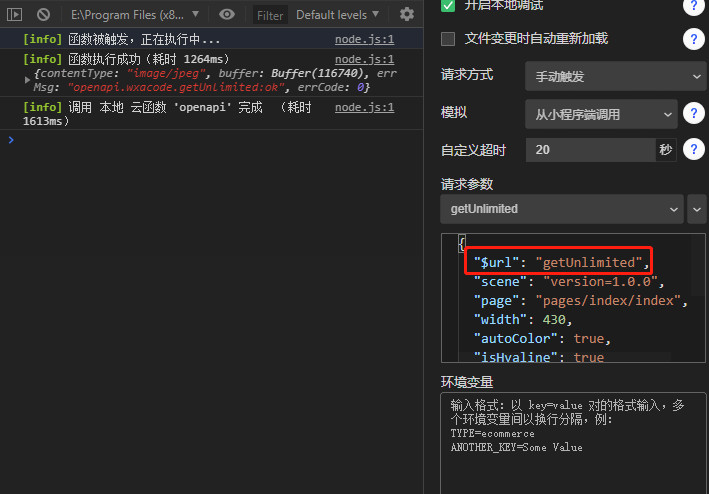
Task: Click the "$url": "getUnlimited" line in editor
Action: tap(561, 263)
